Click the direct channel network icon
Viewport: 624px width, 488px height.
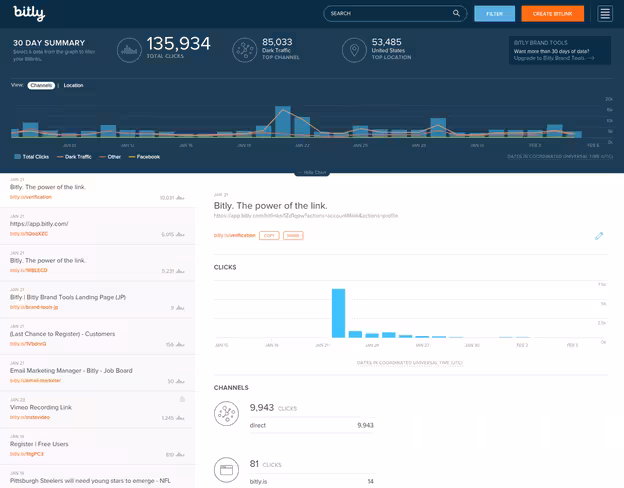(226, 414)
